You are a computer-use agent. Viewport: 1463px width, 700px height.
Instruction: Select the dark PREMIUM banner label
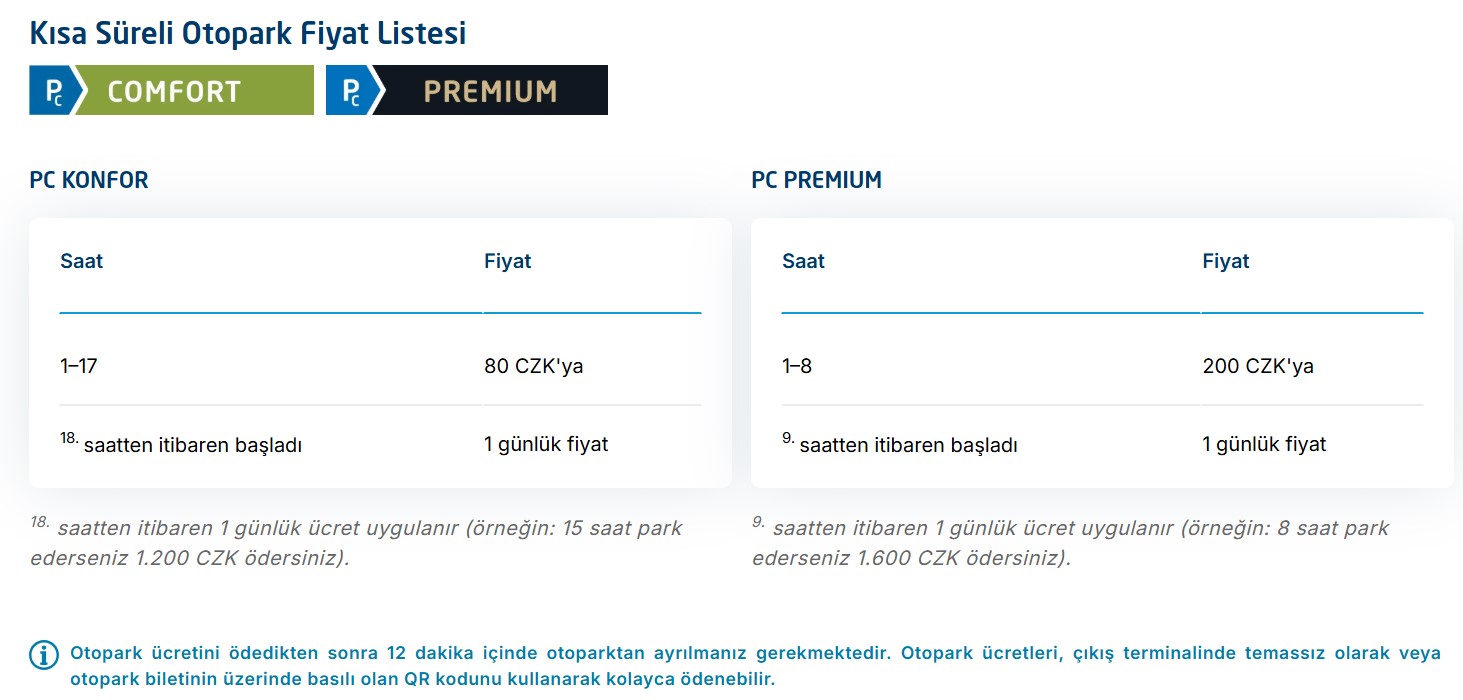coord(490,91)
